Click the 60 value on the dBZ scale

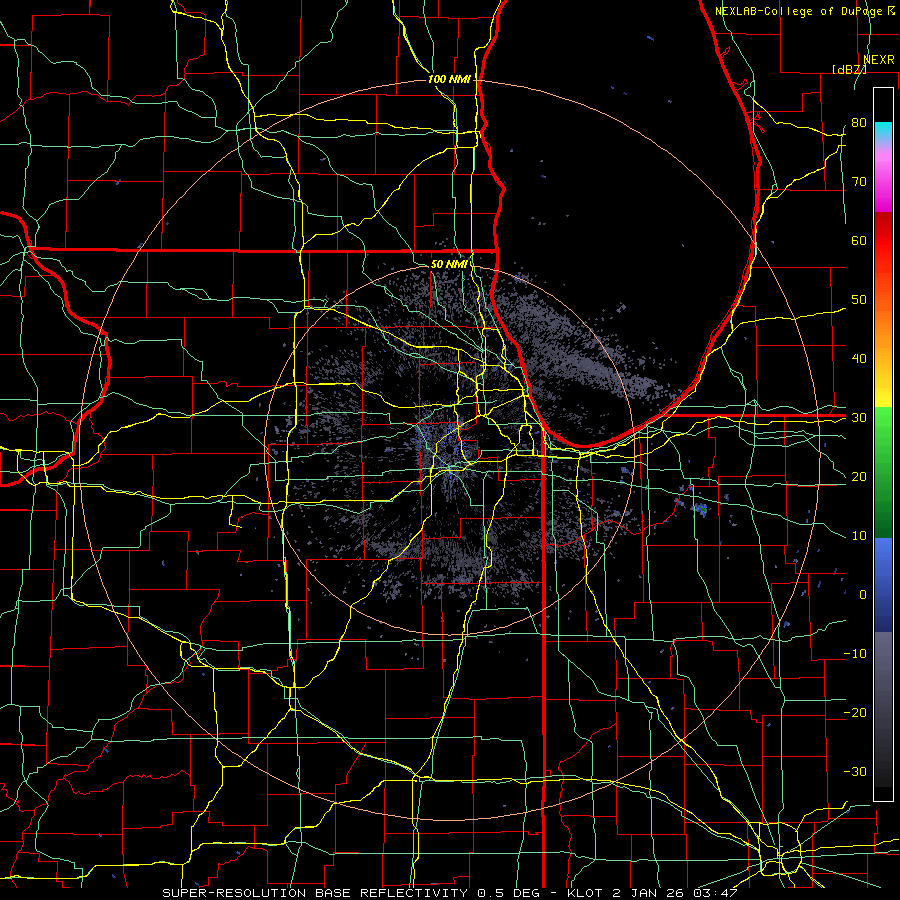(859, 240)
